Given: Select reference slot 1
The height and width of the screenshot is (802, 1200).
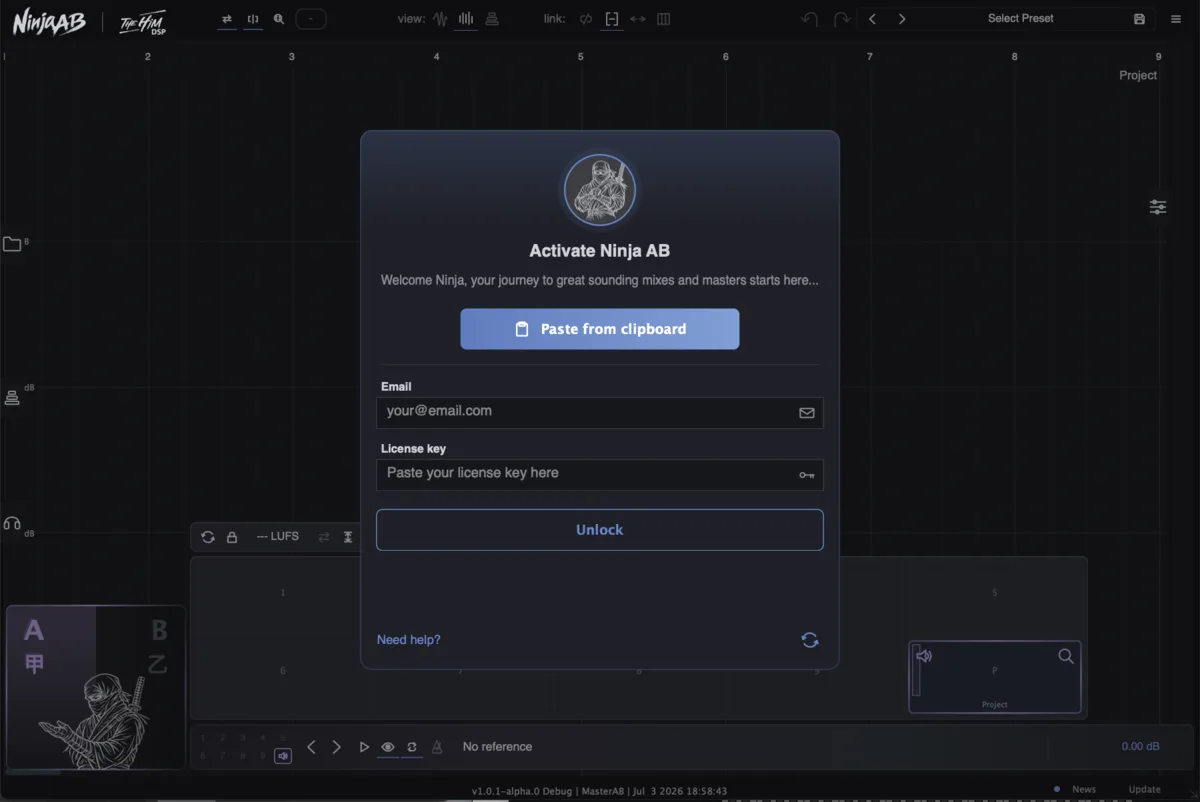Looking at the screenshot, I should [x=283, y=593].
